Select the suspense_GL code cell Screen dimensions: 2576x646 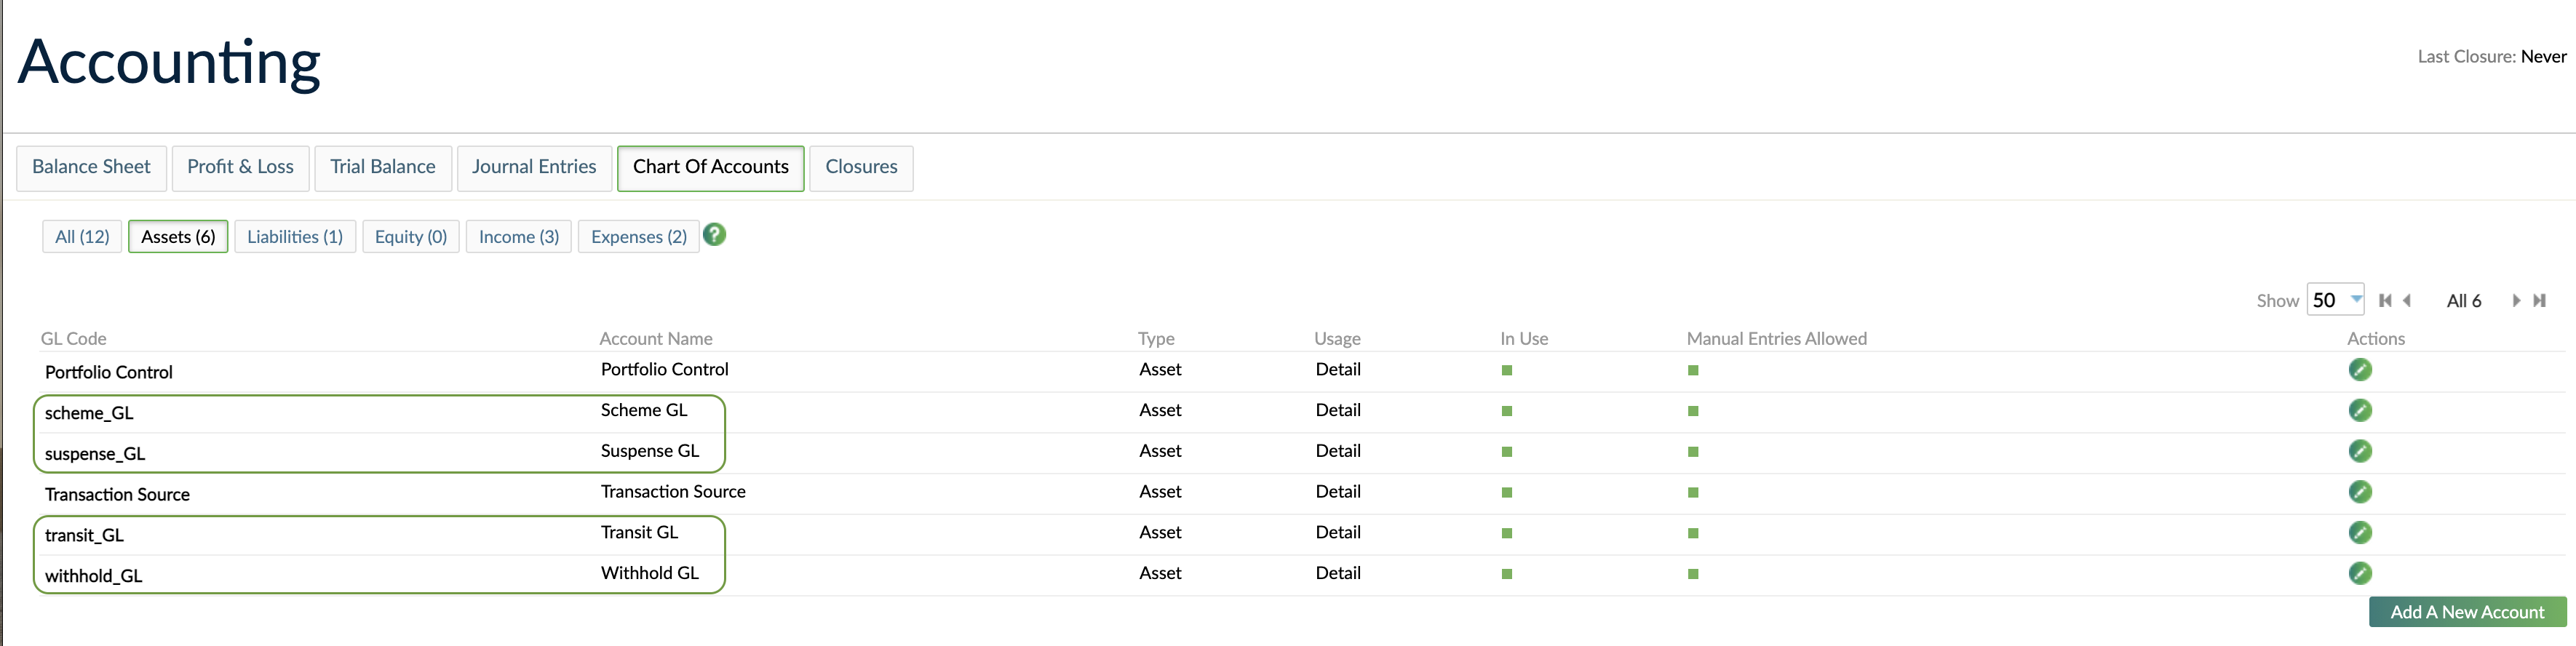(x=95, y=454)
